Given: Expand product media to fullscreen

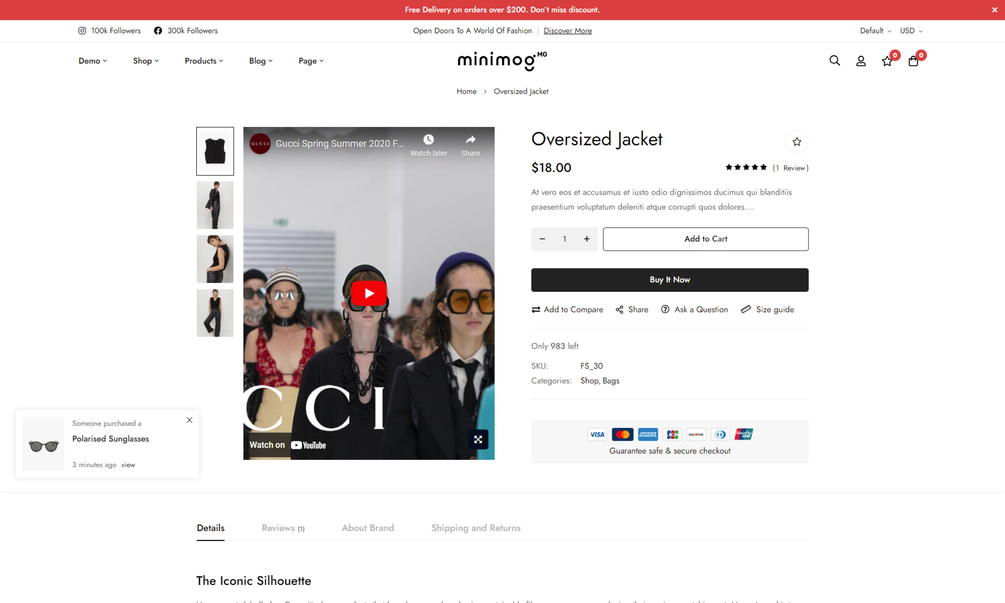Looking at the screenshot, I should (478, 440).
